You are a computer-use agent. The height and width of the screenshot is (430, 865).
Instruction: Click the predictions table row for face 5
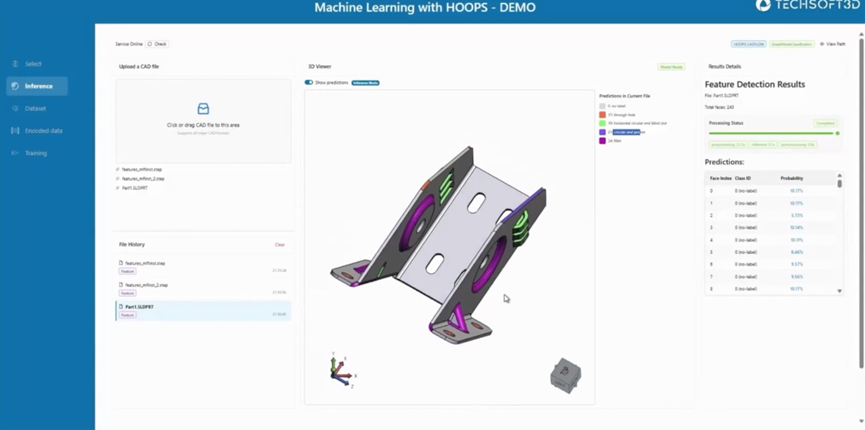pos(770,252)
